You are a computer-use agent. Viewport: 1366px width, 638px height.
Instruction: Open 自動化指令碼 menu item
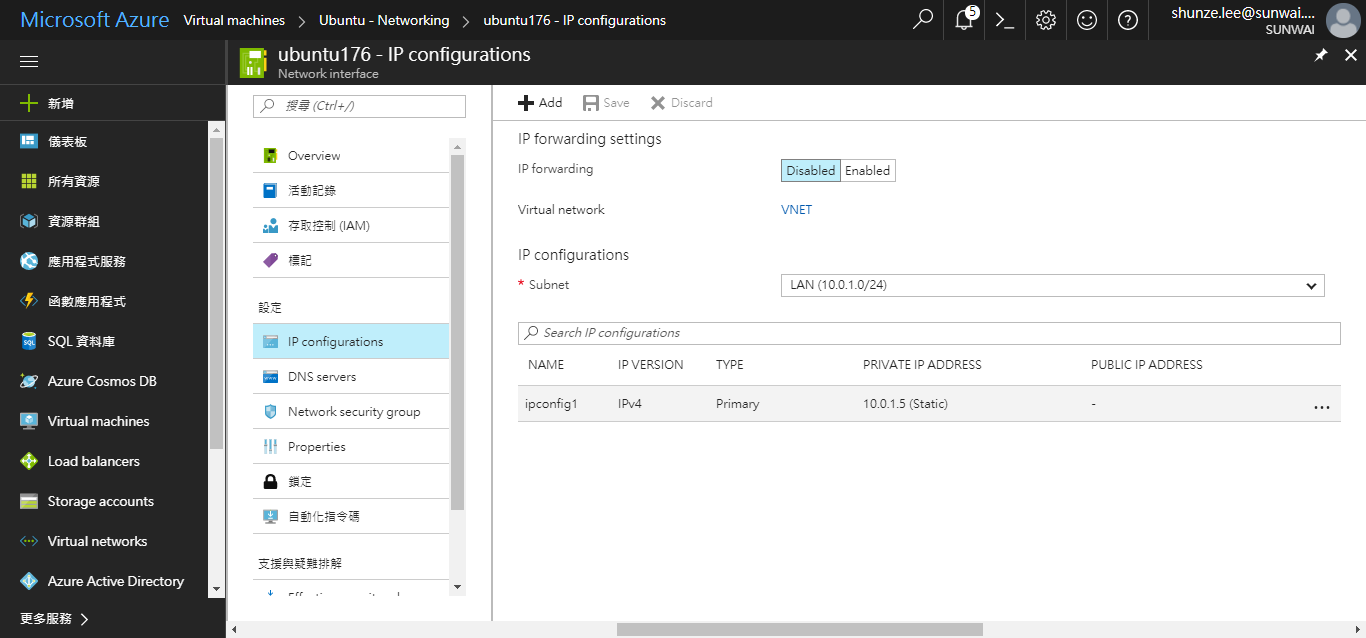[x=351, y=517]
